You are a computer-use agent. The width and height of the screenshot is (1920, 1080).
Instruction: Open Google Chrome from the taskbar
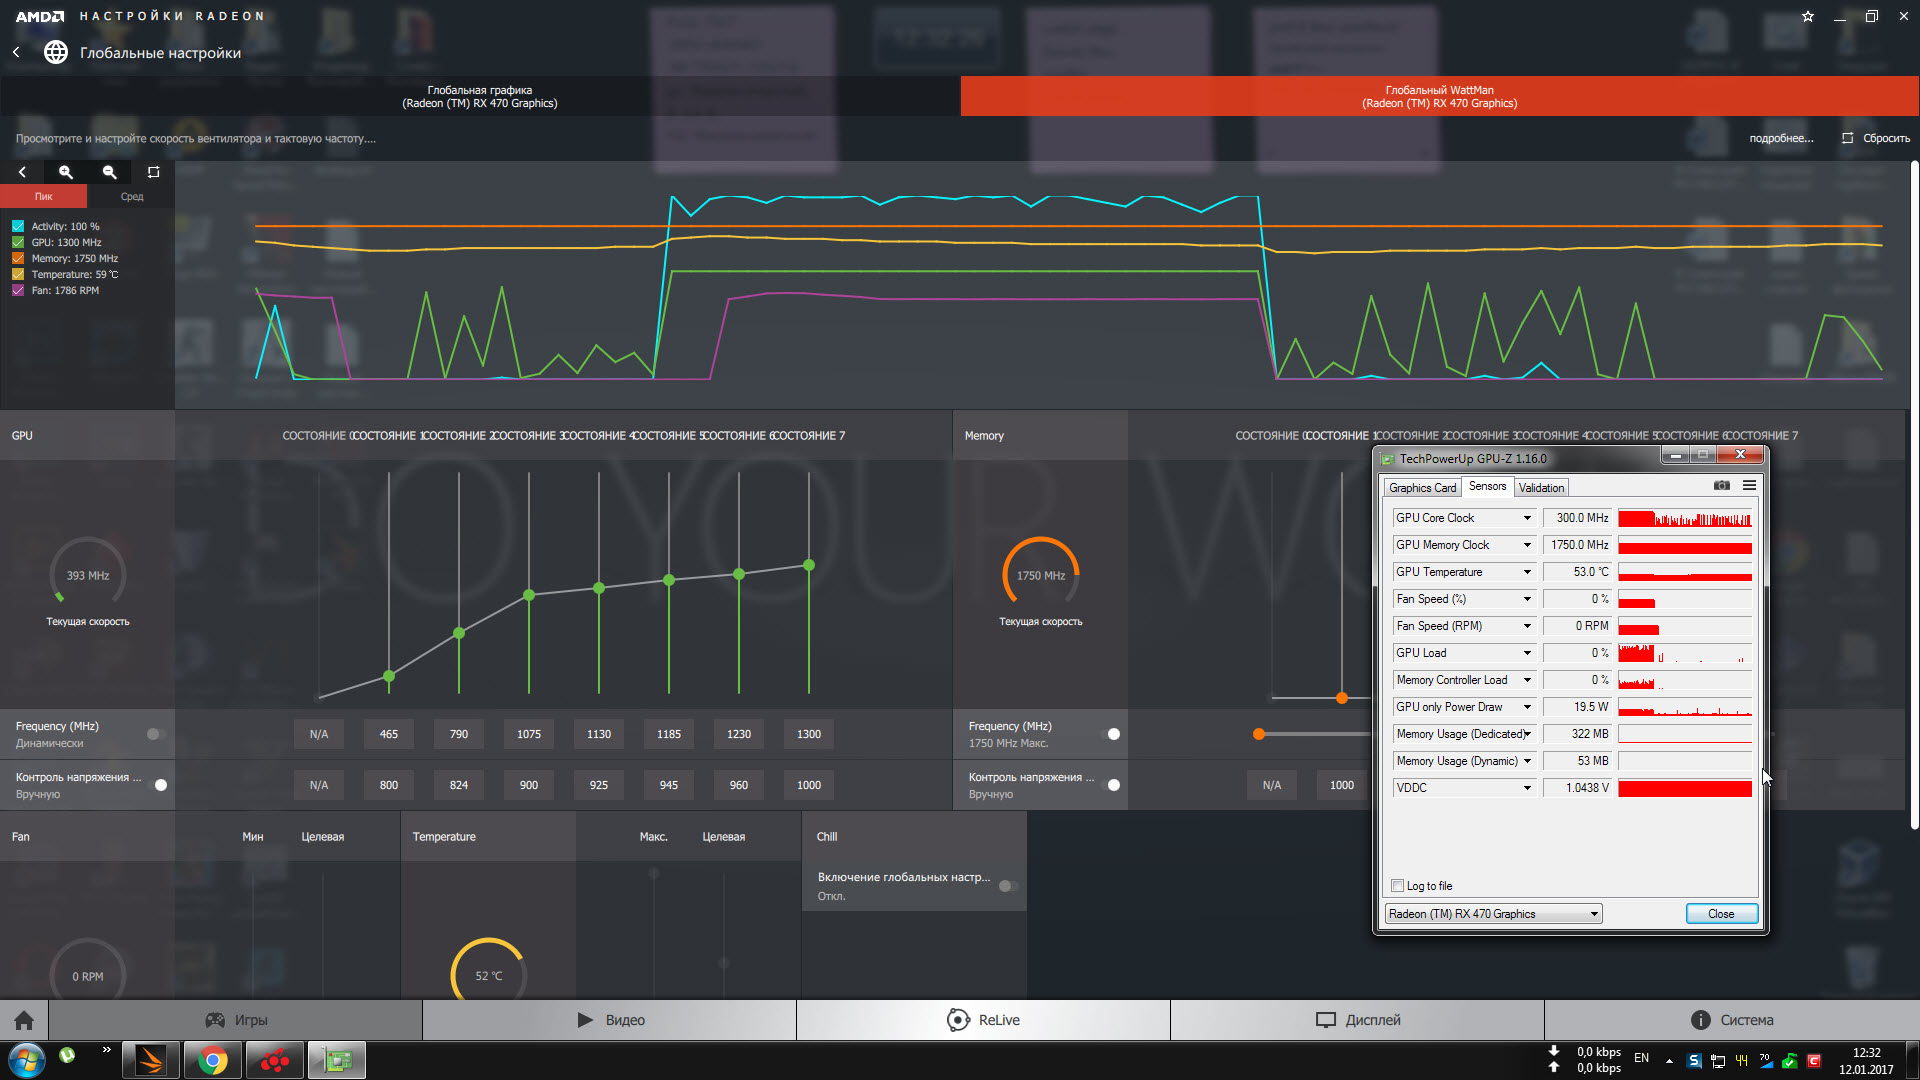click(212, 1060)
